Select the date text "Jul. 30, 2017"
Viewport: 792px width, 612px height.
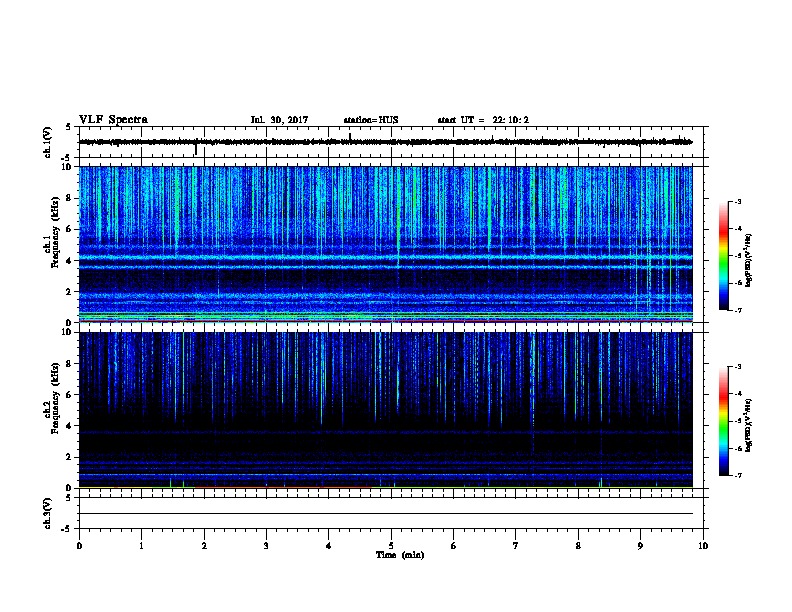[x=279, y=120]
